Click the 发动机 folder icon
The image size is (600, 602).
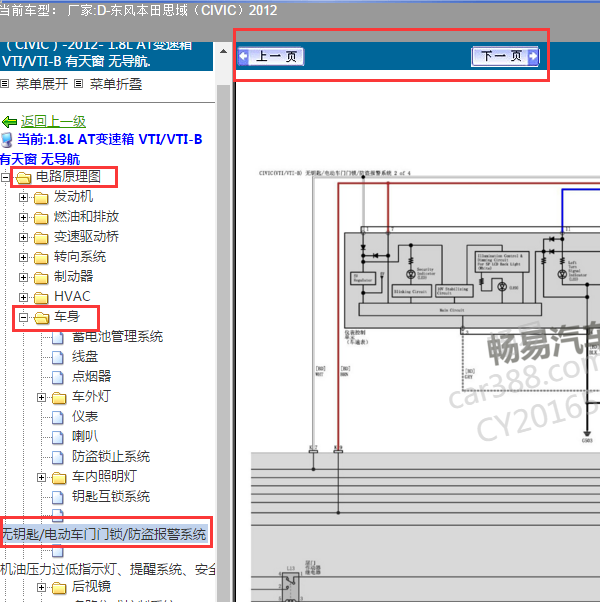(41, 198)
